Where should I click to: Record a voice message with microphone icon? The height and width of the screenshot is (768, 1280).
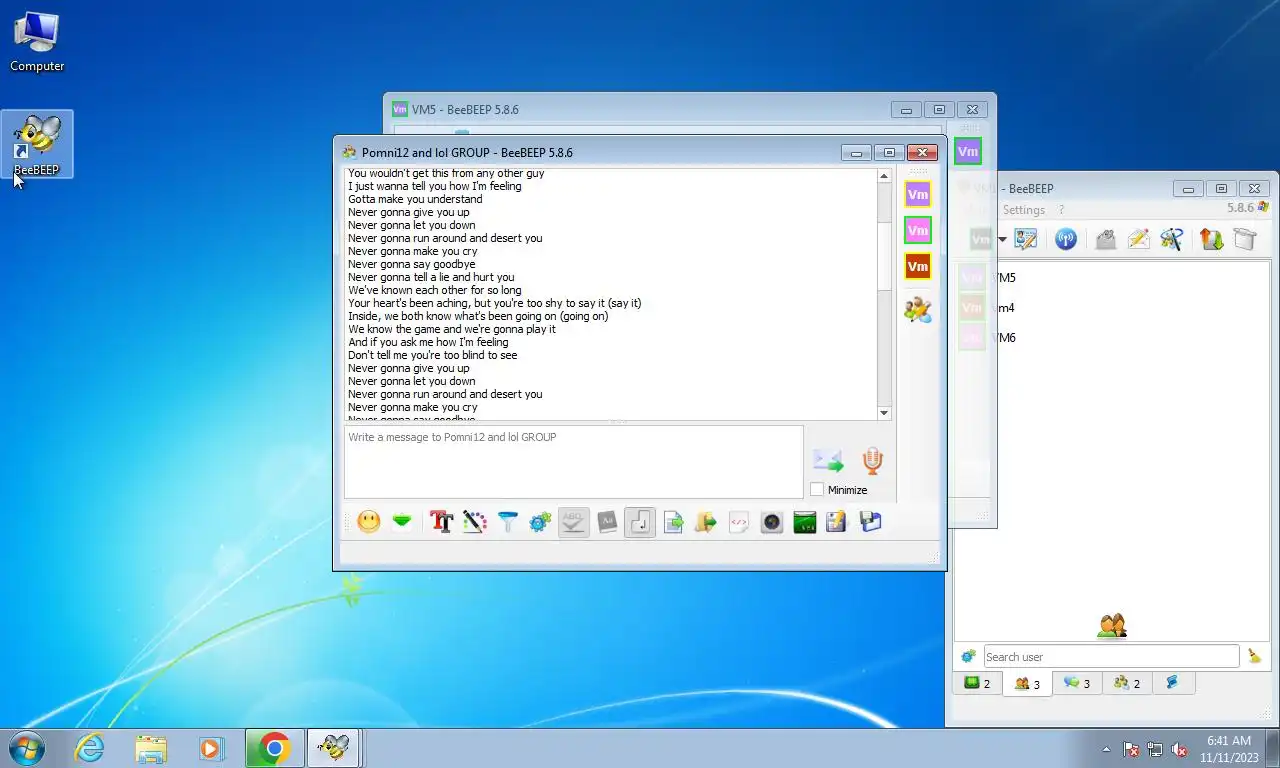point(872,460)
